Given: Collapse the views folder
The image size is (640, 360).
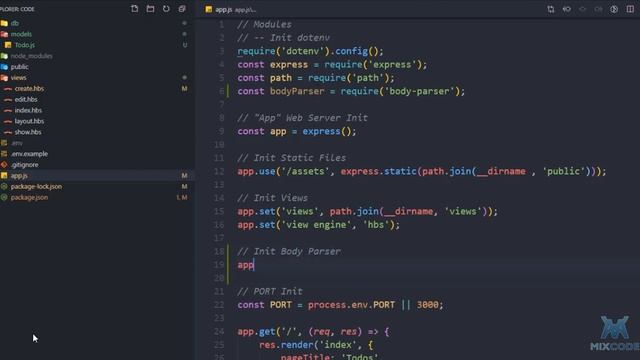Looking at the screenshot, I should [x=18, y=78].
